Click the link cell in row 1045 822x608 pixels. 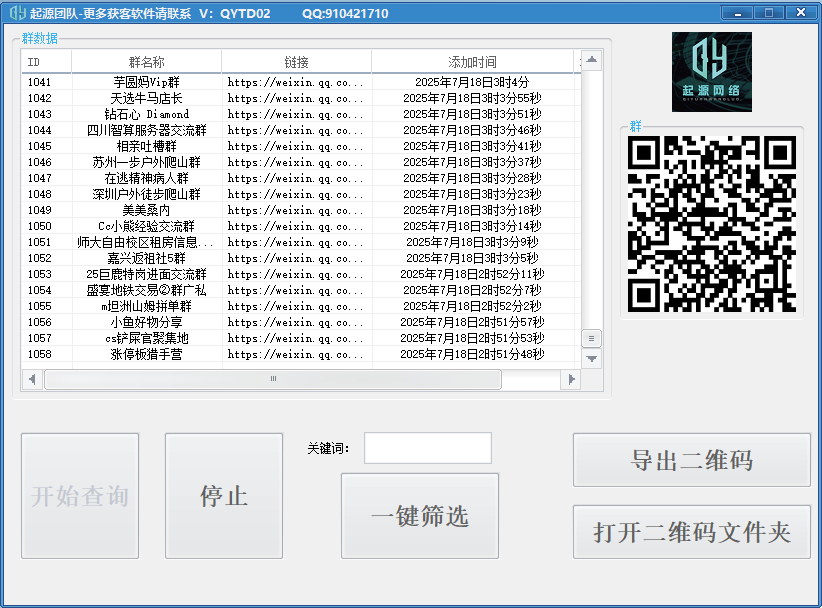click(295, 146)
